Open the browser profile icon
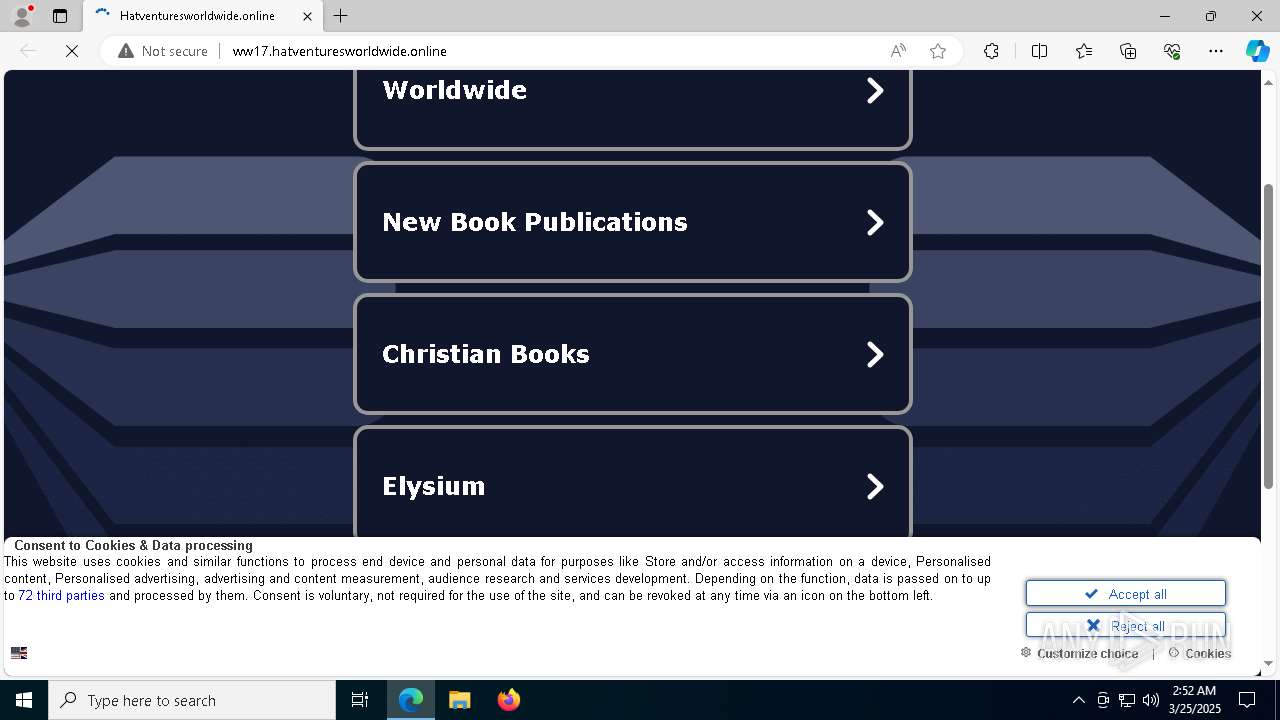 [x=22, y=16]
